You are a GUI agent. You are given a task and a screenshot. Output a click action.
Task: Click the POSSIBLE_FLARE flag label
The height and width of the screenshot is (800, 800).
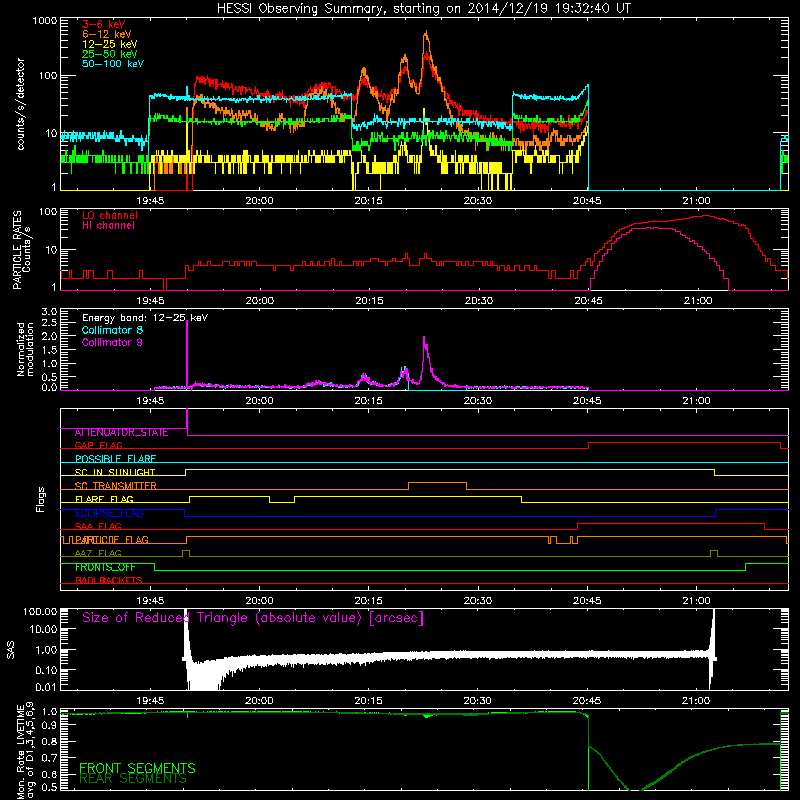click(115, 459)
